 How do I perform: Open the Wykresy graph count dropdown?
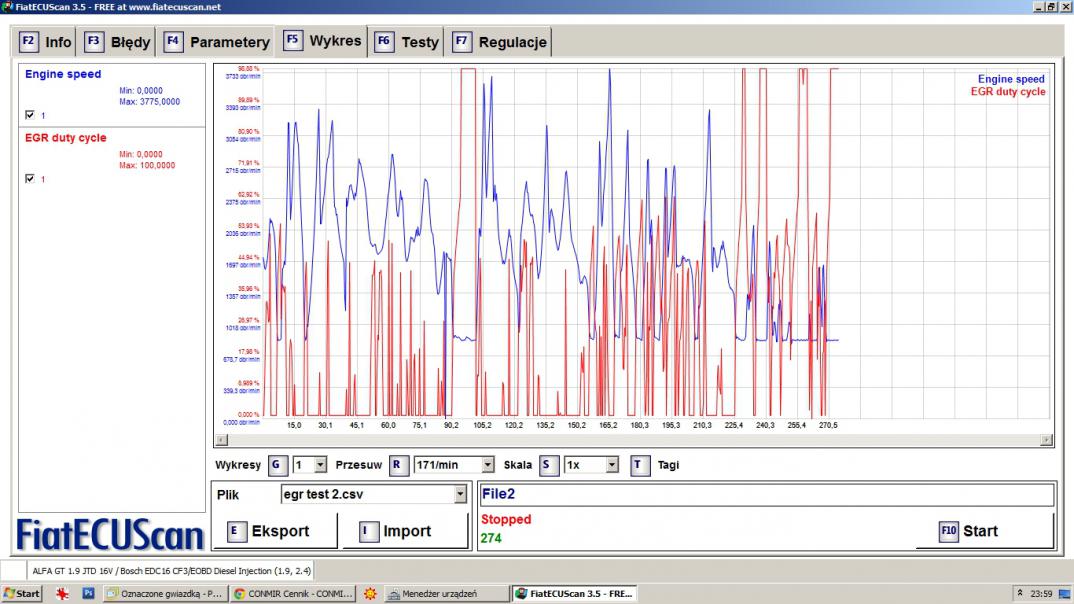(x=320, y=465)
